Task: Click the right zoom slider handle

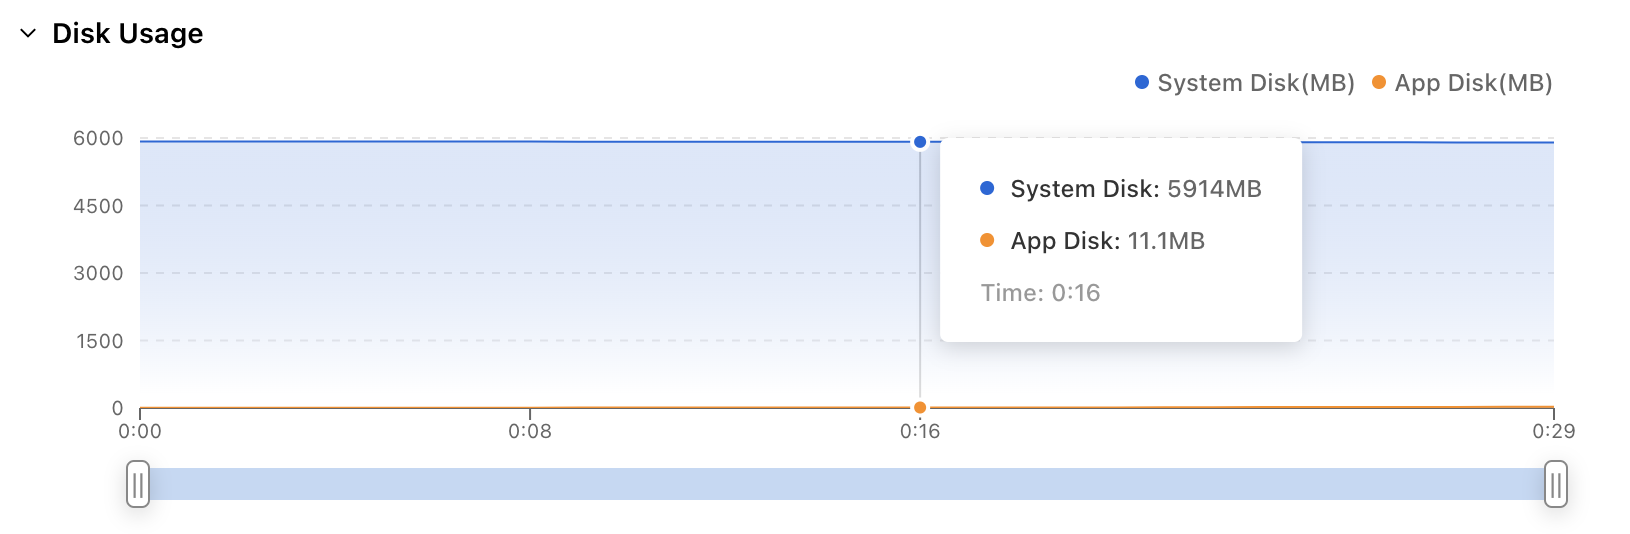Action: pos(1555,484)
